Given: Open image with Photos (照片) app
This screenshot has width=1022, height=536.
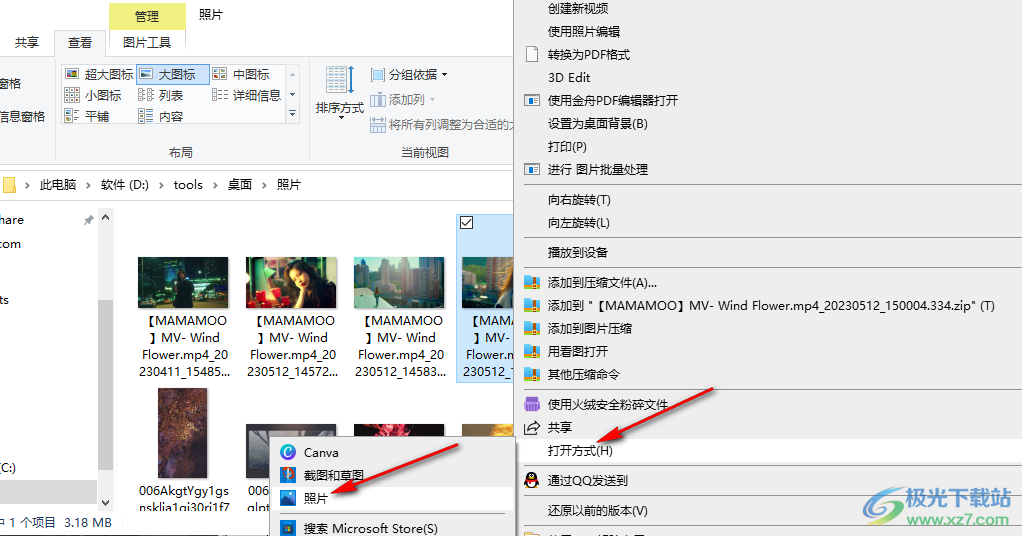Looking at the screenshot, I should [393, 498].
